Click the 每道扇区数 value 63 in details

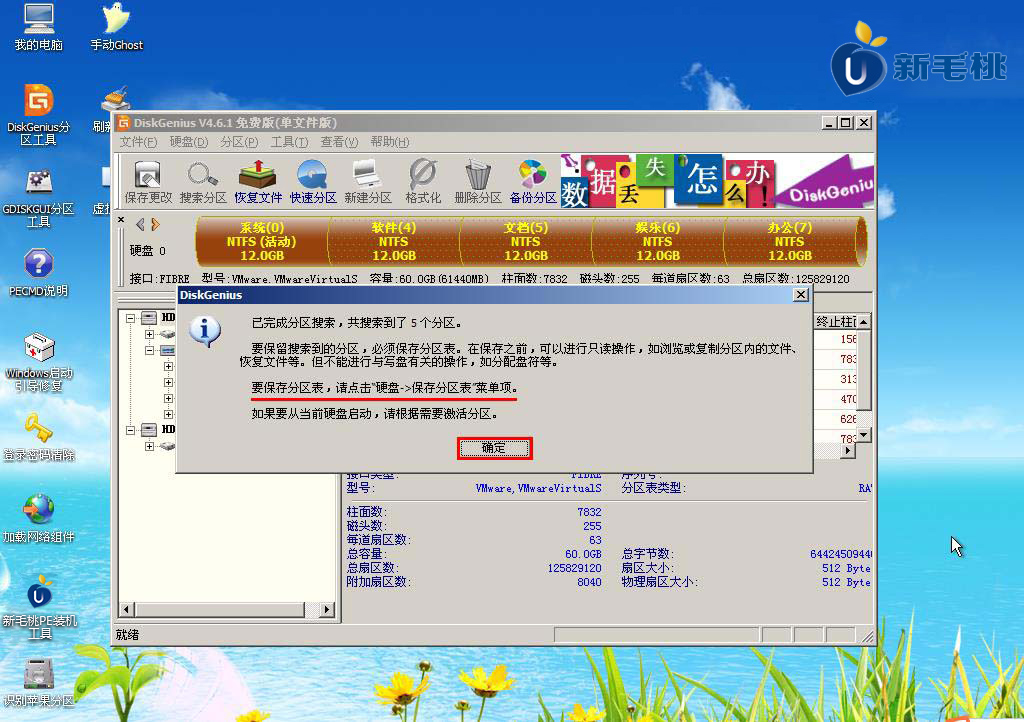coord(595,540)
